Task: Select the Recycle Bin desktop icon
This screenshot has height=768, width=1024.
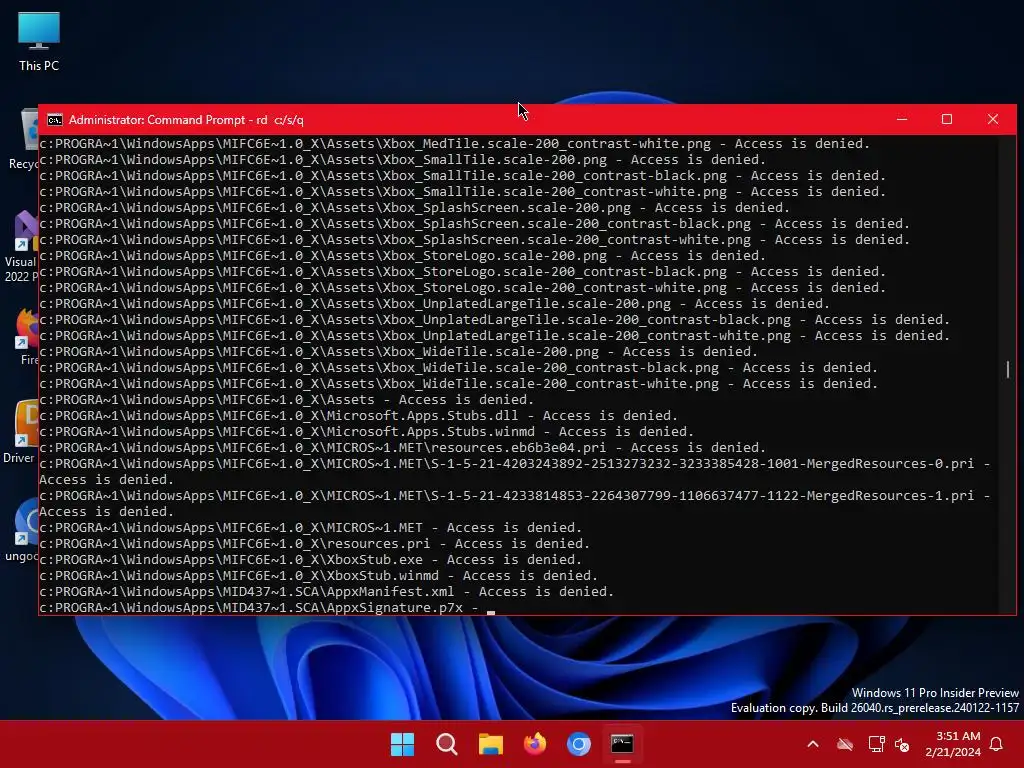Action: tap(25, 140)
